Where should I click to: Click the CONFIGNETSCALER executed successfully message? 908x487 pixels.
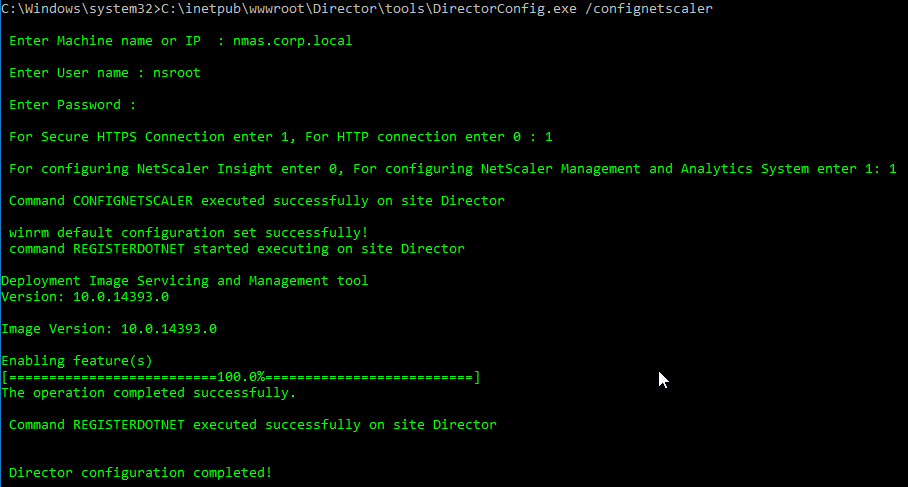(257, 200)
